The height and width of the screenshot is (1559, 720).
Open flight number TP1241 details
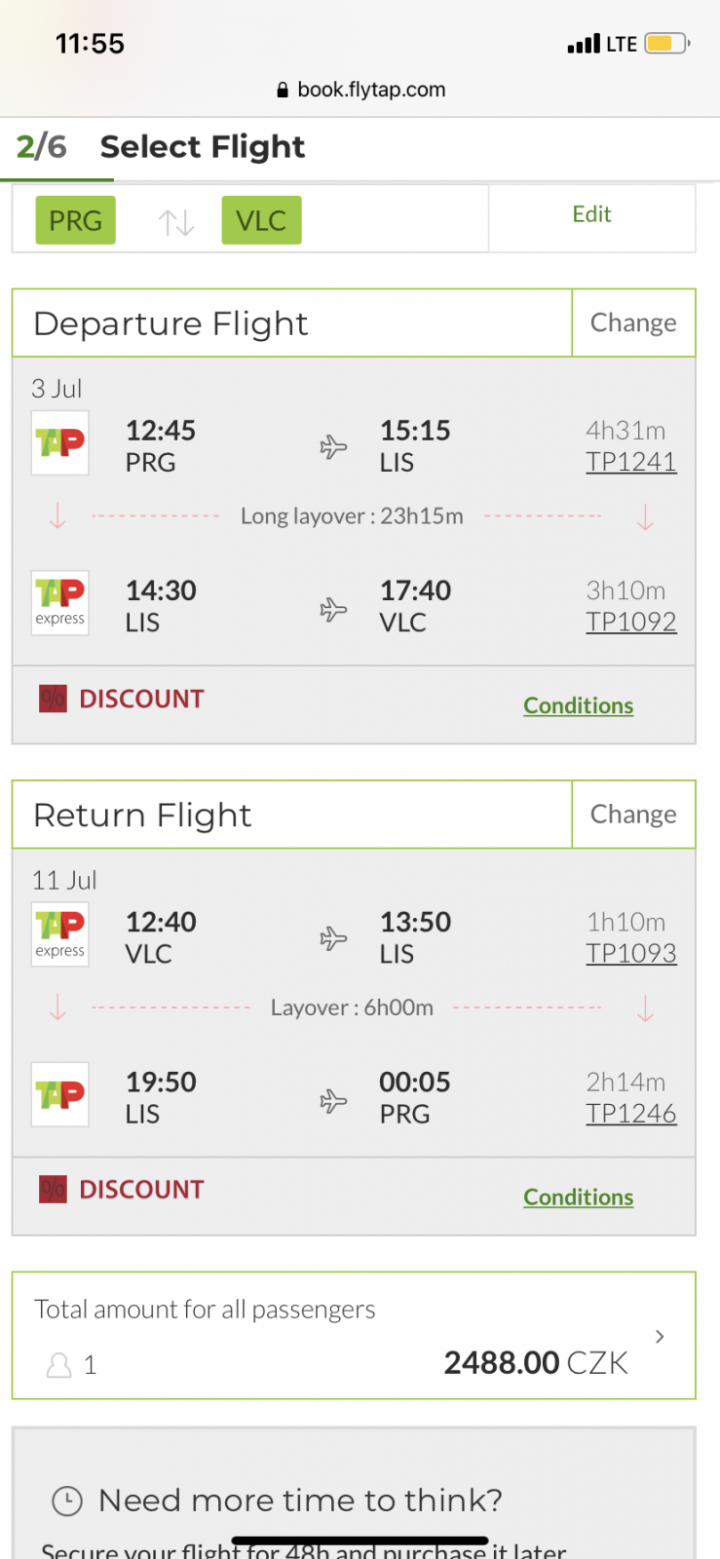(631, 462)
